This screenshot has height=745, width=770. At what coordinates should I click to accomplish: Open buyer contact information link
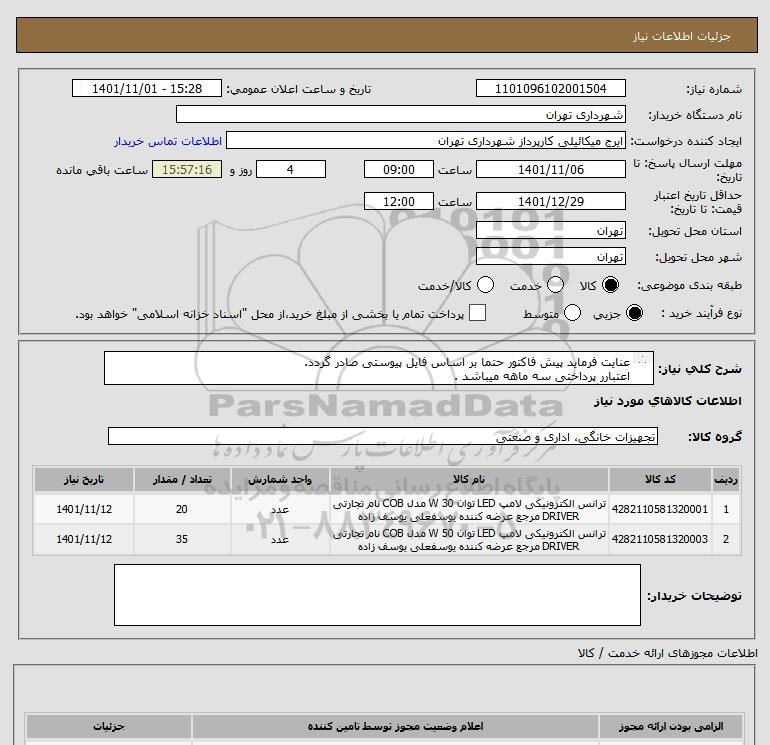pos(168,141)
